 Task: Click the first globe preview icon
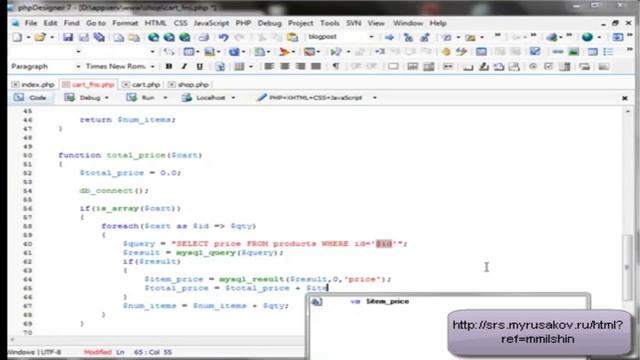click(153, 37)
